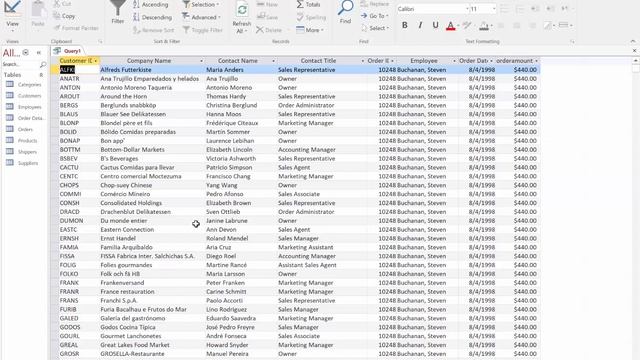The width and height of the screenshot is (640, 360).
Task: Click Toggle Filter
Action: (202, 30)
